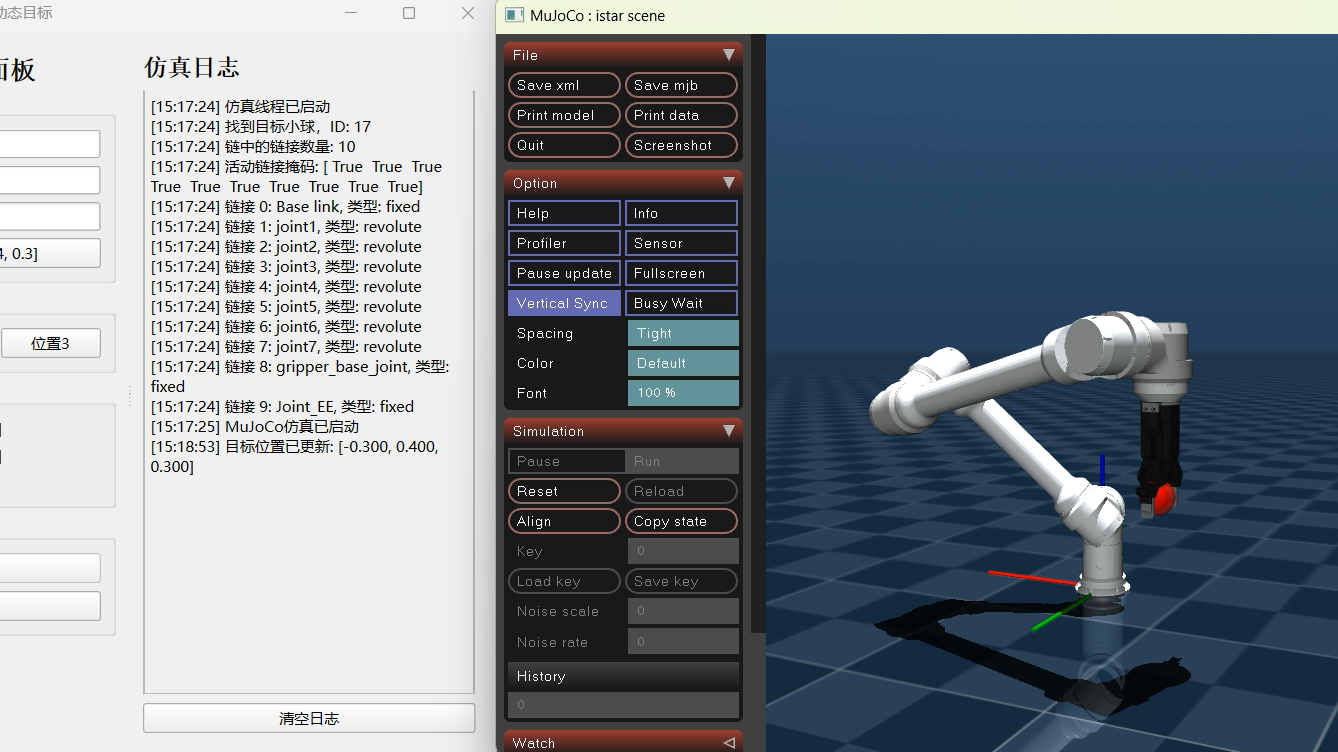Viewport: 1338px width, 752px height.
Task: Adjust the Noise rate slider
Action: [683, 641]
